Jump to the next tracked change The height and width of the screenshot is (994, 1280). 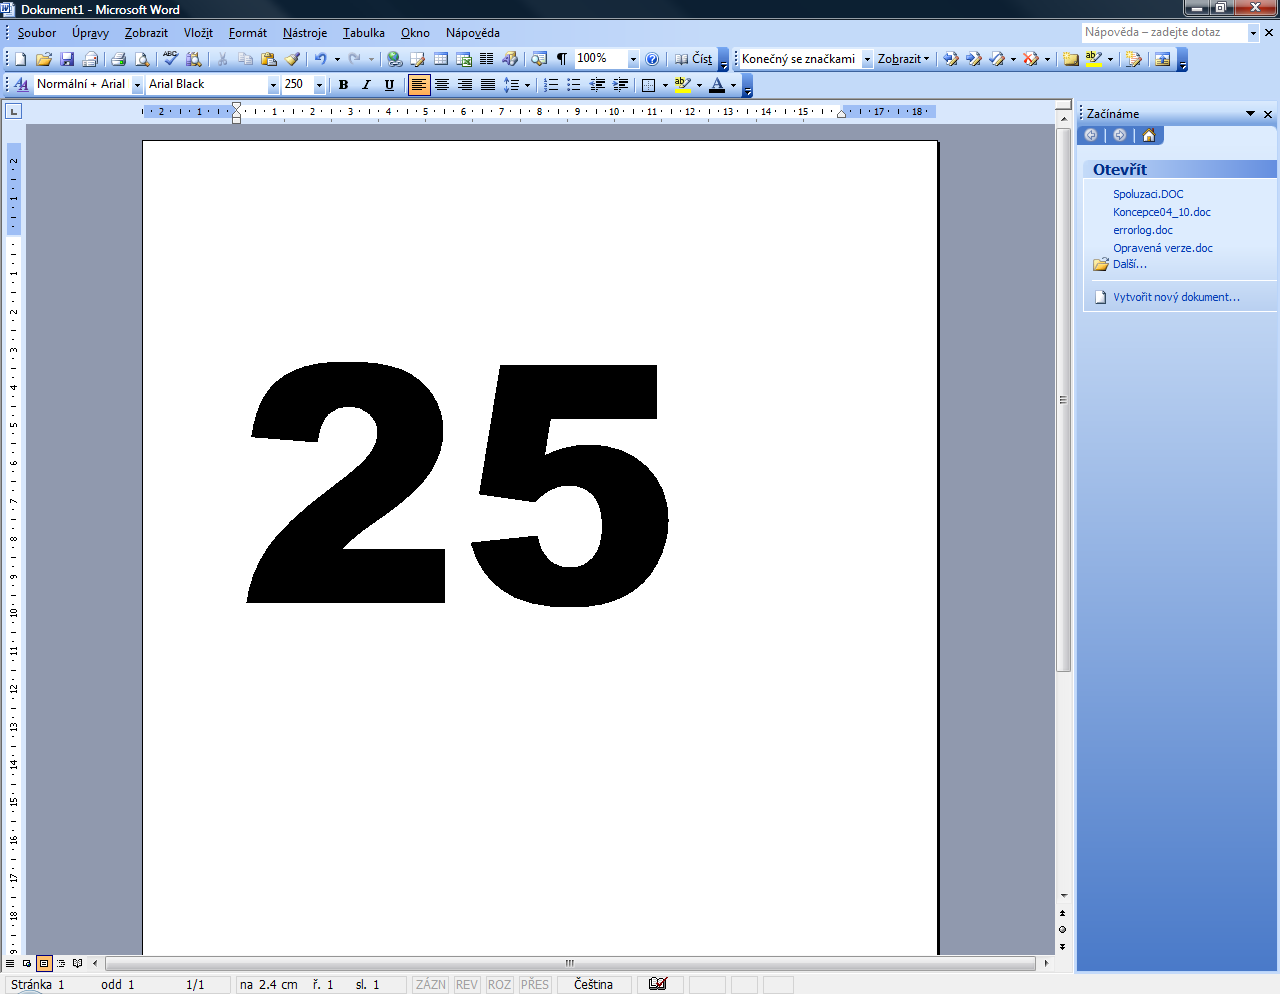point(973,59)
